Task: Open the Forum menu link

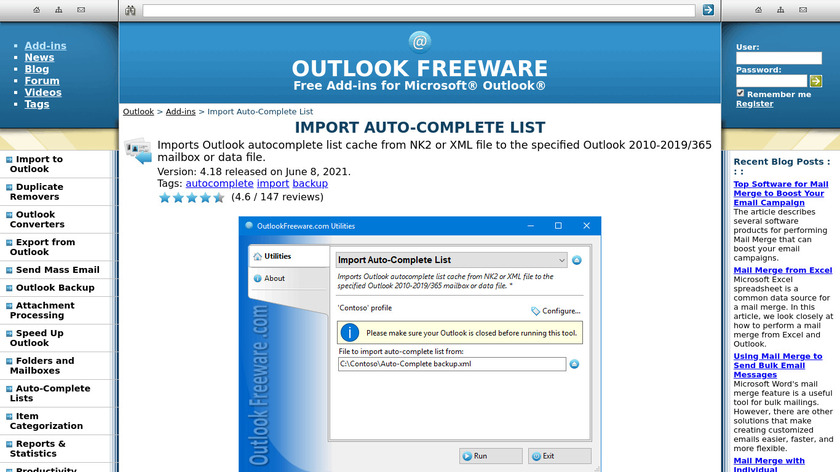Action: click(x=42, y=81)
